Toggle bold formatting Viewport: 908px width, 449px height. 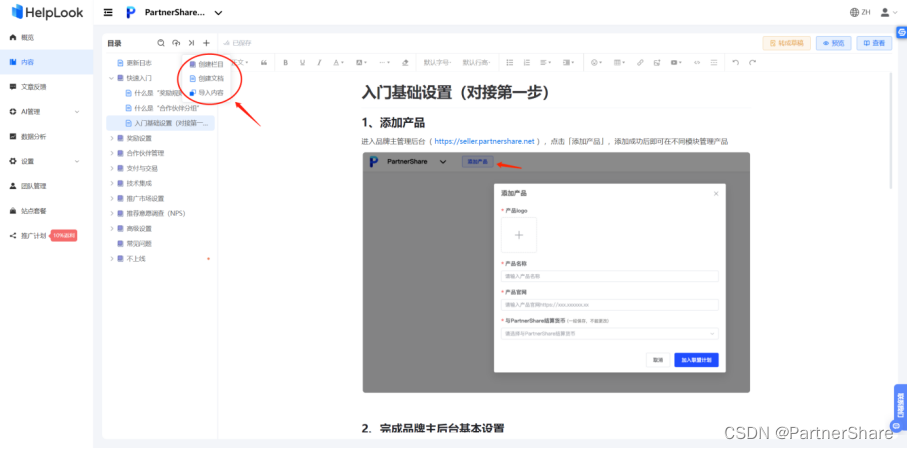pos(285,63)
